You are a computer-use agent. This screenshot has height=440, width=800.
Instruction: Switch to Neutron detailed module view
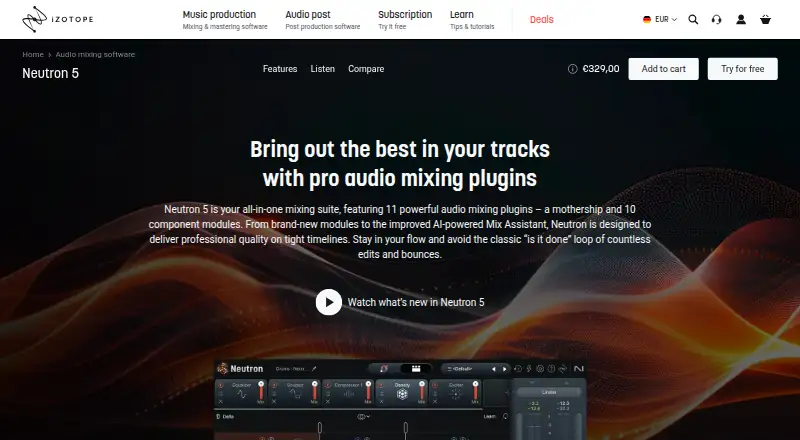[x=416, y=369]
